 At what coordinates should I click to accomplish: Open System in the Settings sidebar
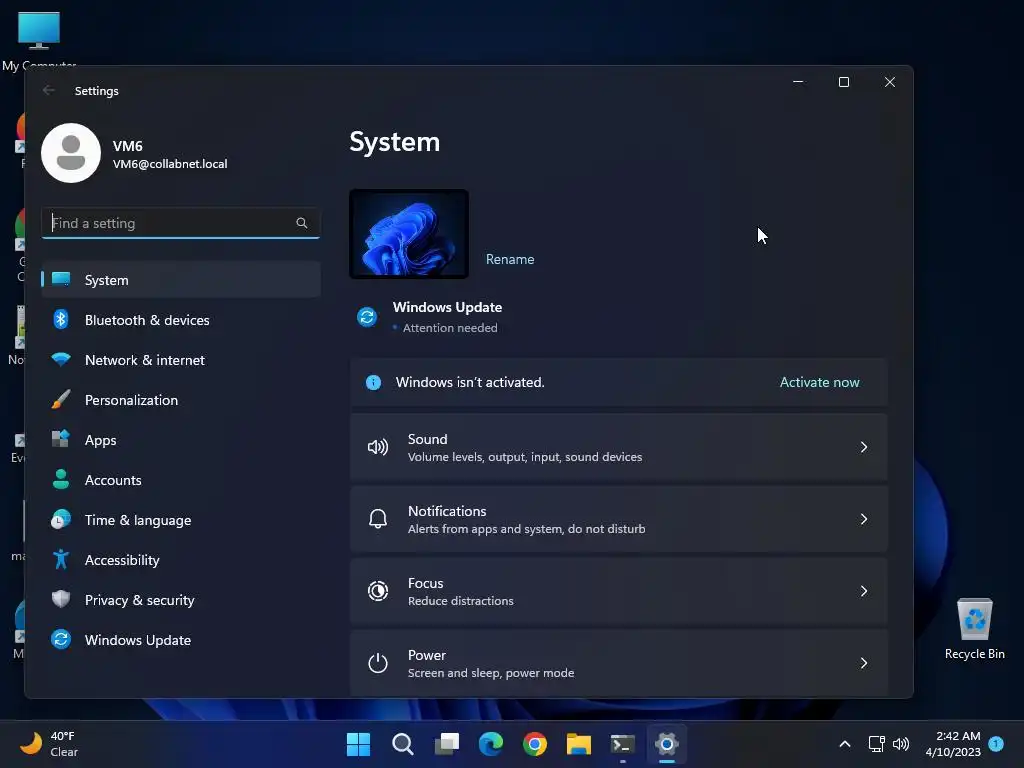point(180,280)
